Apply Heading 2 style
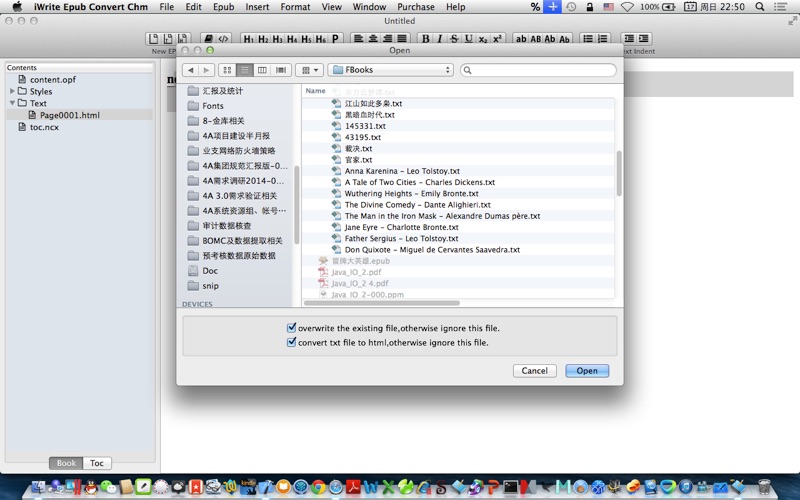This screenshot has height=500, width=800. 263,39
